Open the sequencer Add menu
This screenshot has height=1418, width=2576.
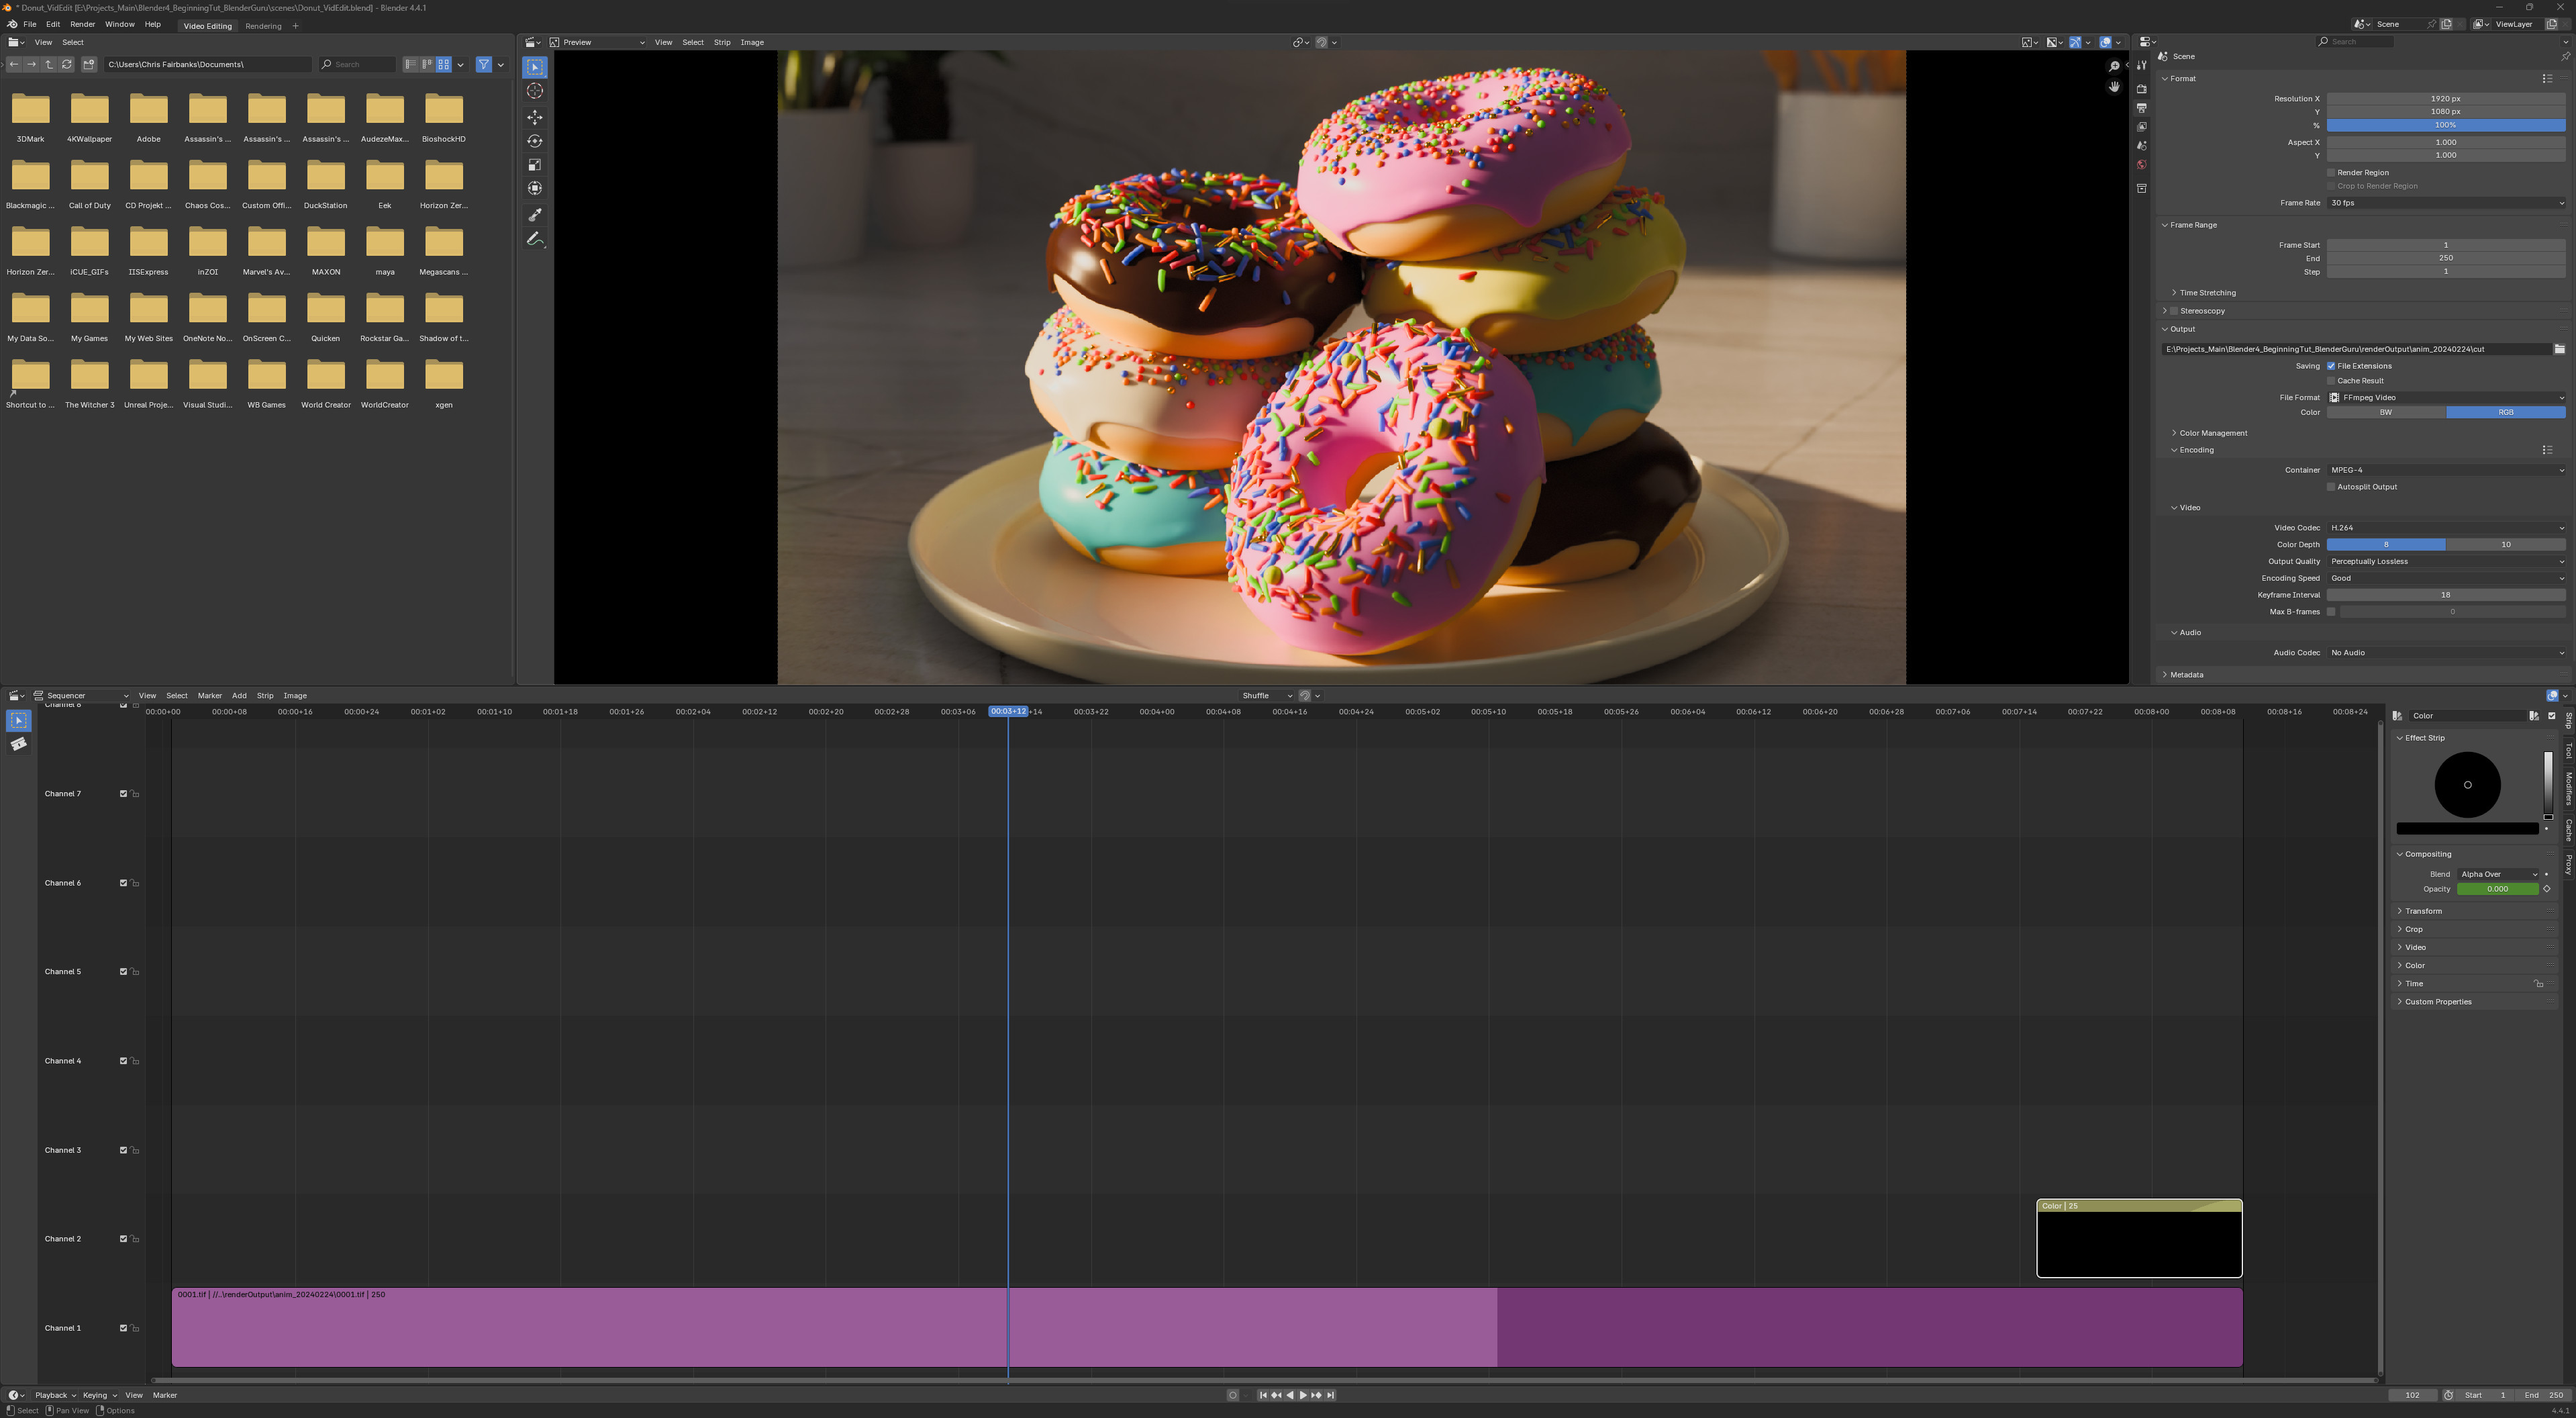[x=239, y=696]
